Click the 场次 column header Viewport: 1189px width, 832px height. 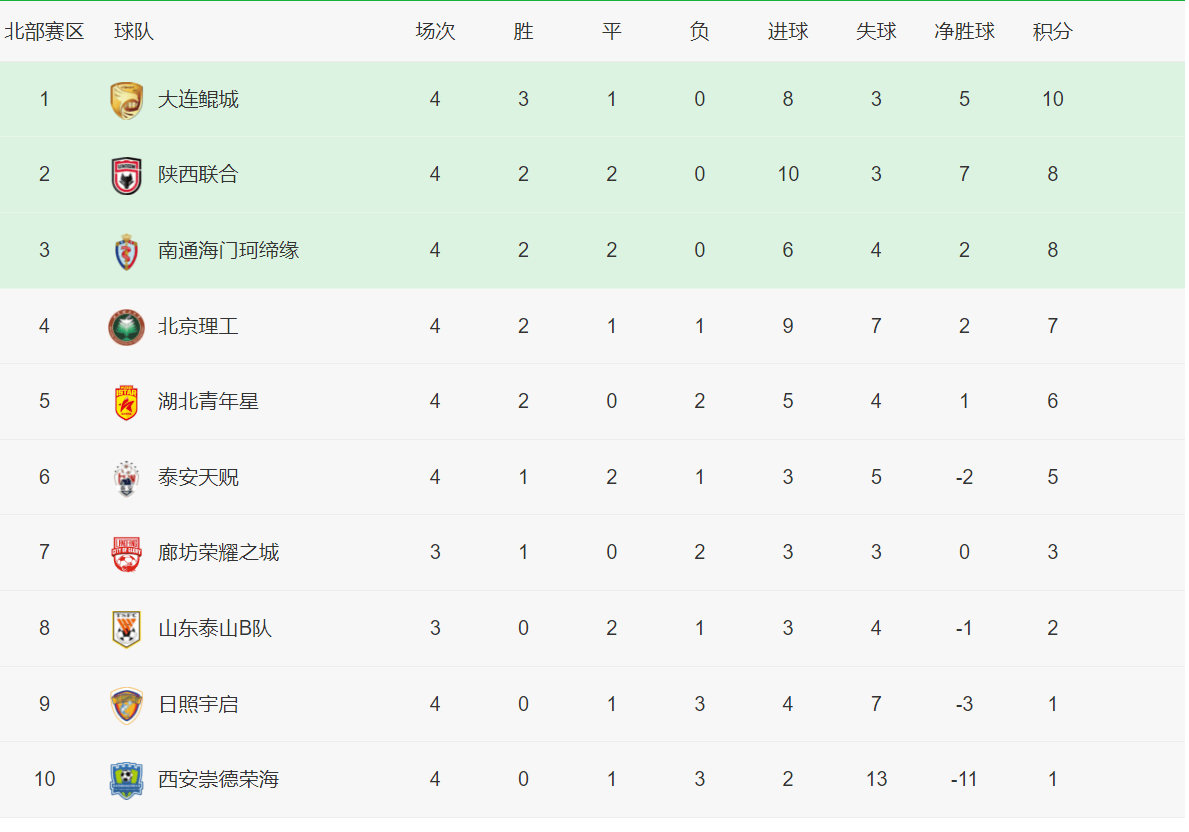click(435, 32)
